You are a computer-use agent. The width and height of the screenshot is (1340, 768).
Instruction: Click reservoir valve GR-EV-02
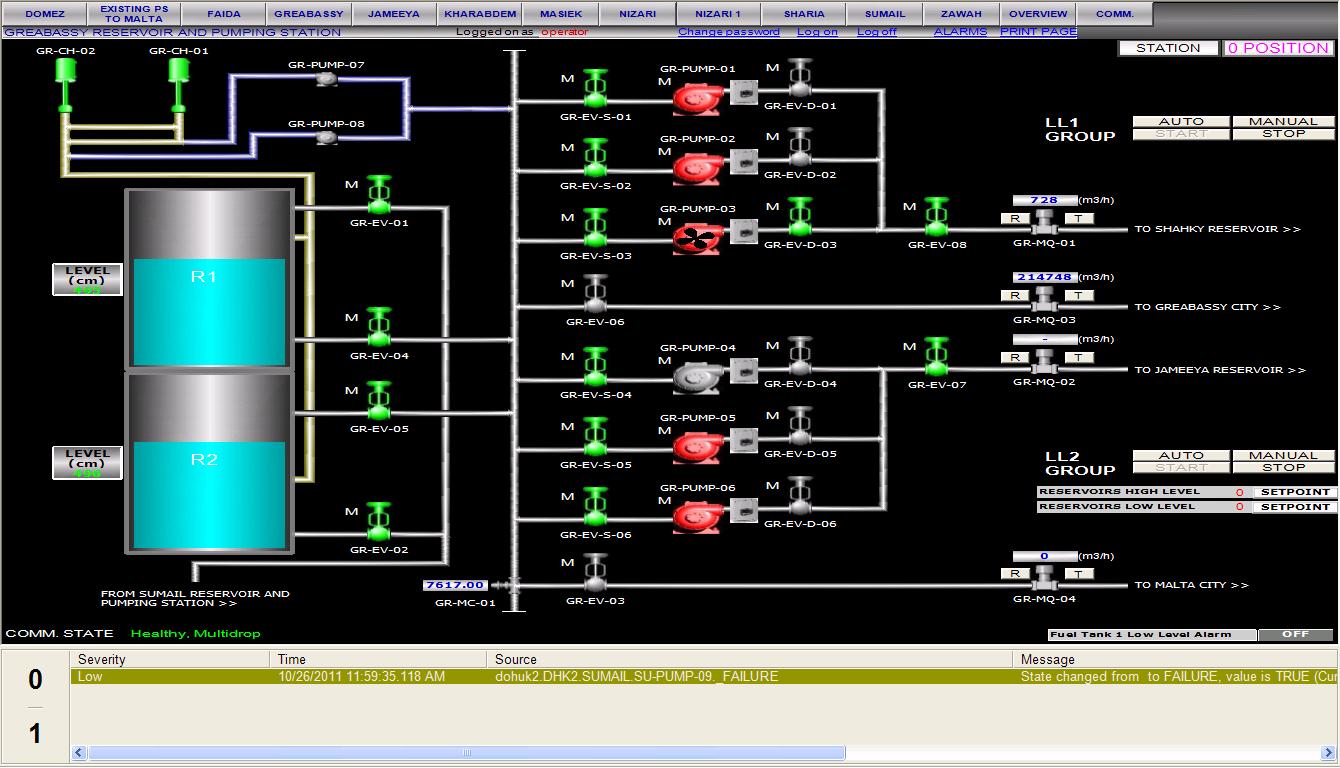378,523
